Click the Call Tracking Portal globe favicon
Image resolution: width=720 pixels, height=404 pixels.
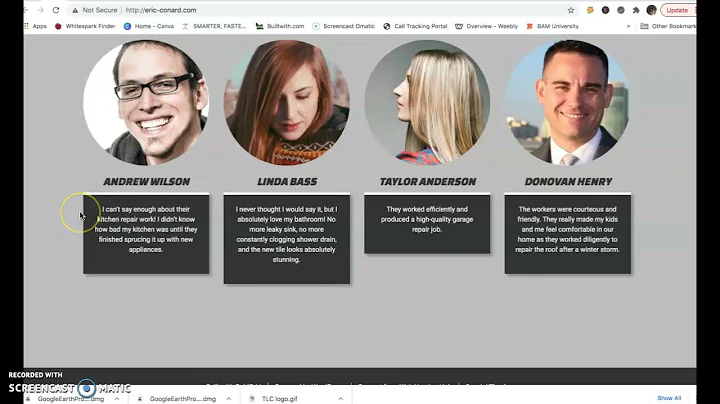387,26
